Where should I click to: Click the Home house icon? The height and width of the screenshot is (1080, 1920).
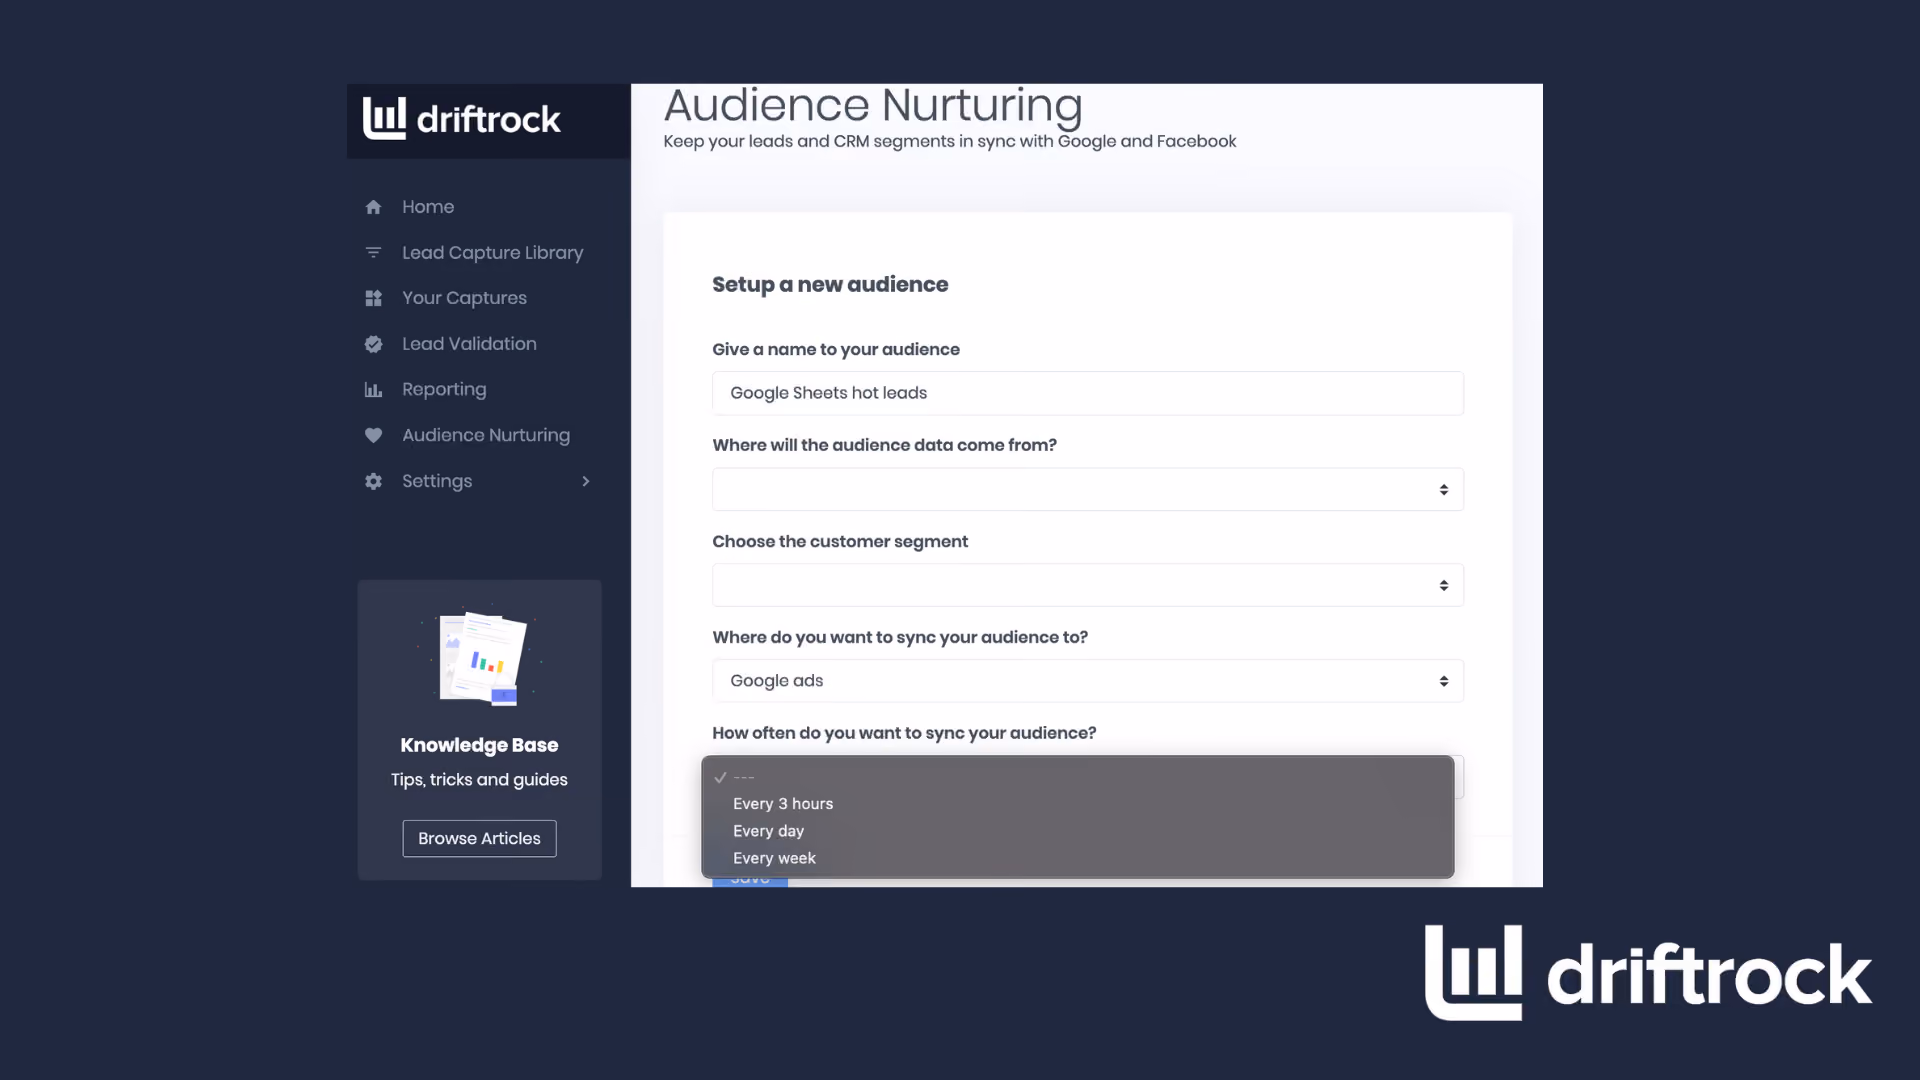point(373,207)
